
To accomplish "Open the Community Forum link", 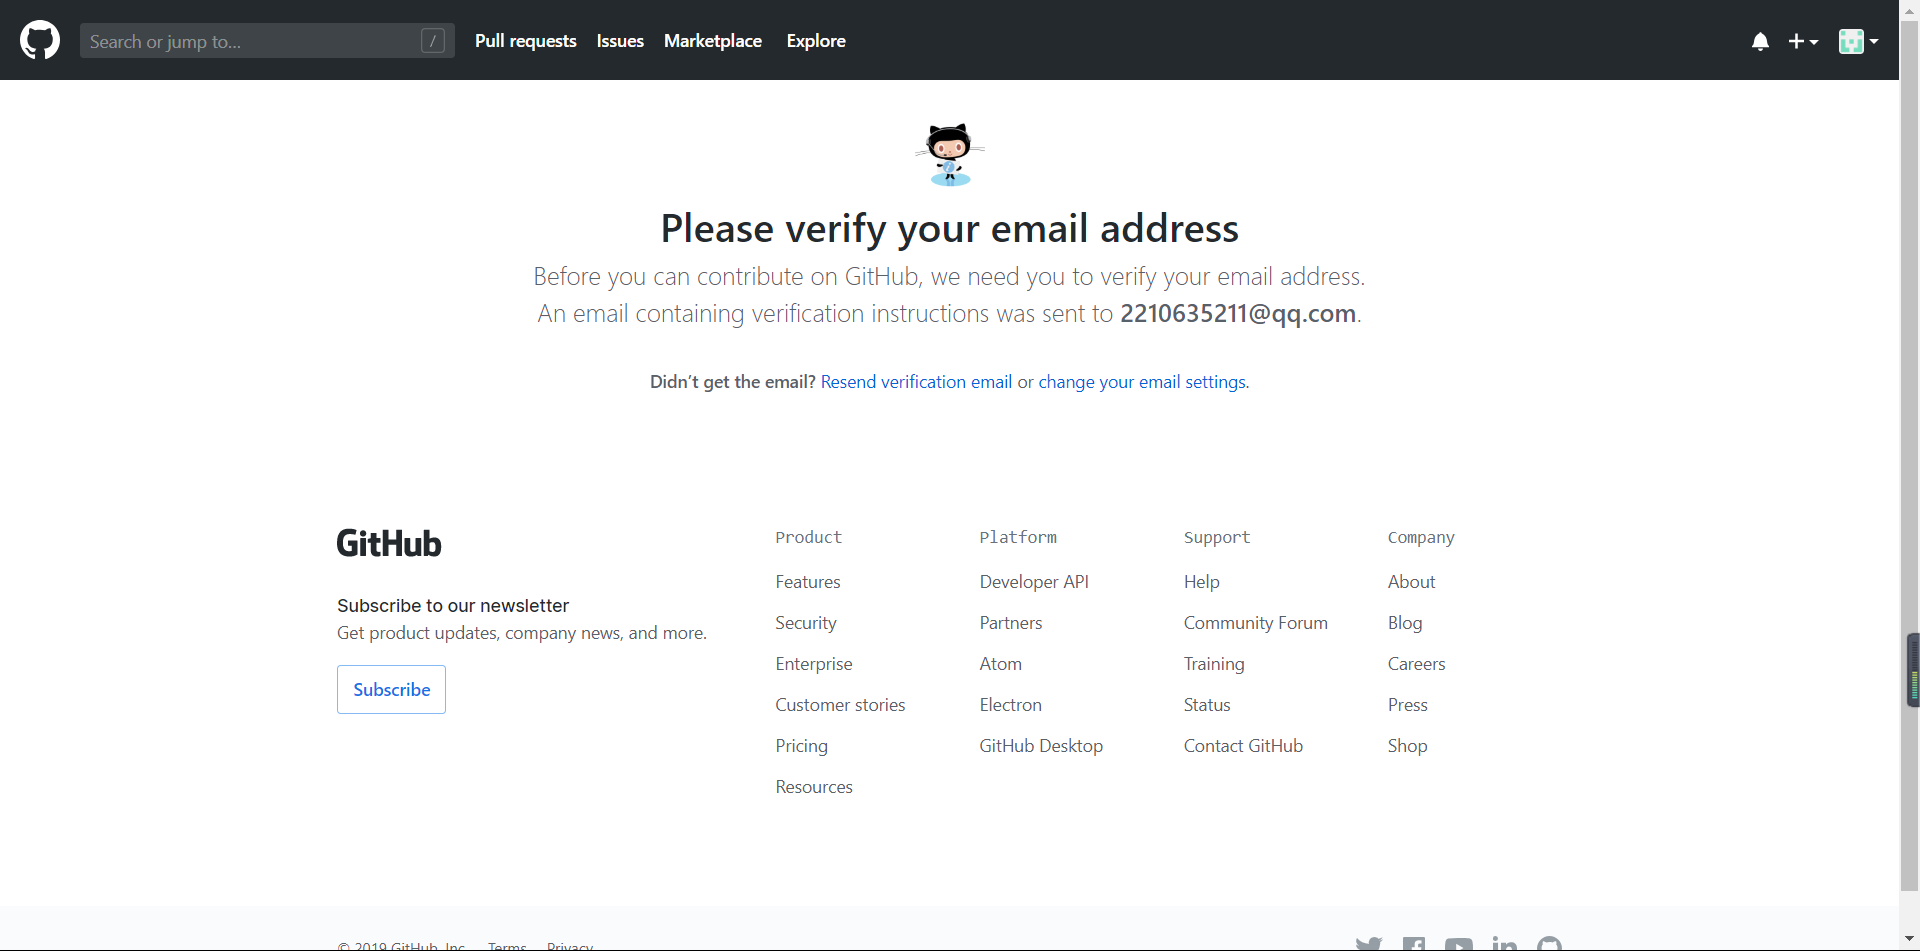I will click(1256, 622).
